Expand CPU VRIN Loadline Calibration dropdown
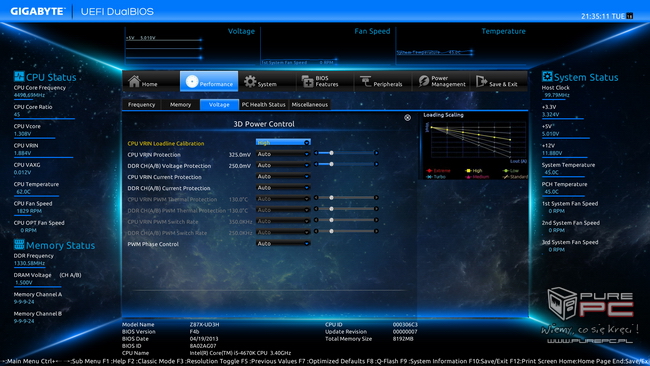650x366 pixels. 283,143
